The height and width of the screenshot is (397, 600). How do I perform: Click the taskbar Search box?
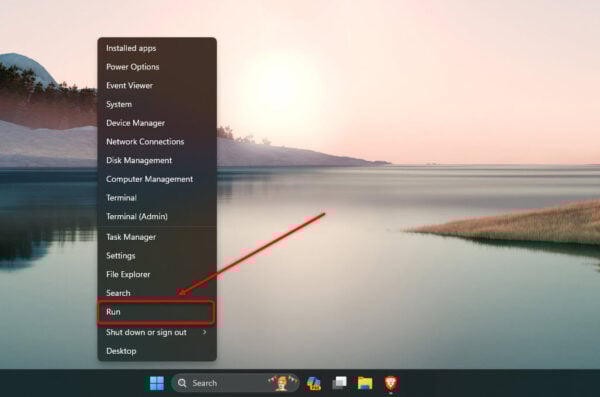235,383
